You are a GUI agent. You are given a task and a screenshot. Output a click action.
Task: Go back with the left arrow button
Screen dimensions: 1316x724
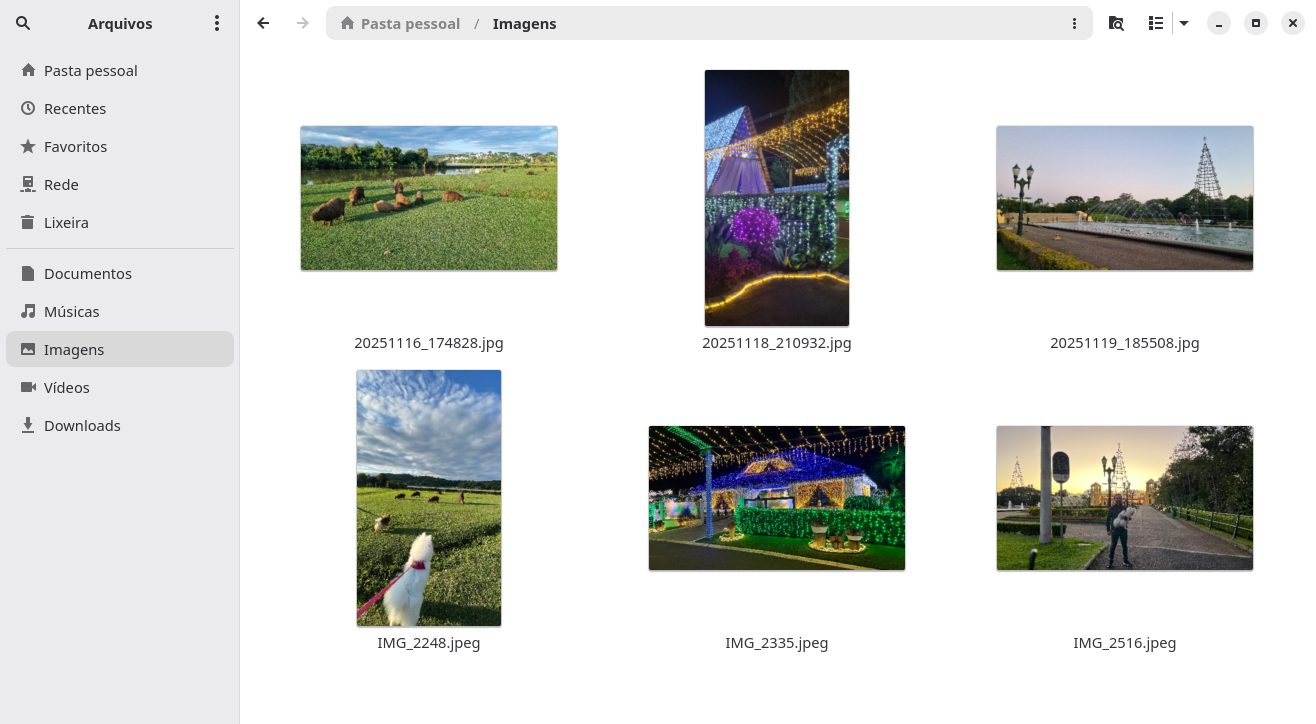(x=263, y=23)
